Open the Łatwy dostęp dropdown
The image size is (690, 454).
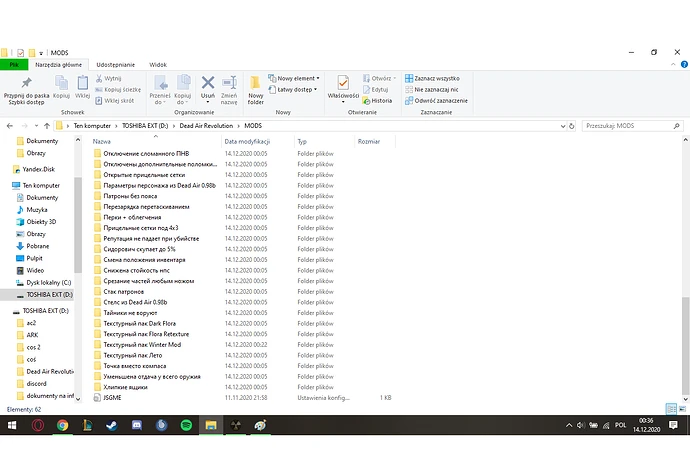pos(293,89)
